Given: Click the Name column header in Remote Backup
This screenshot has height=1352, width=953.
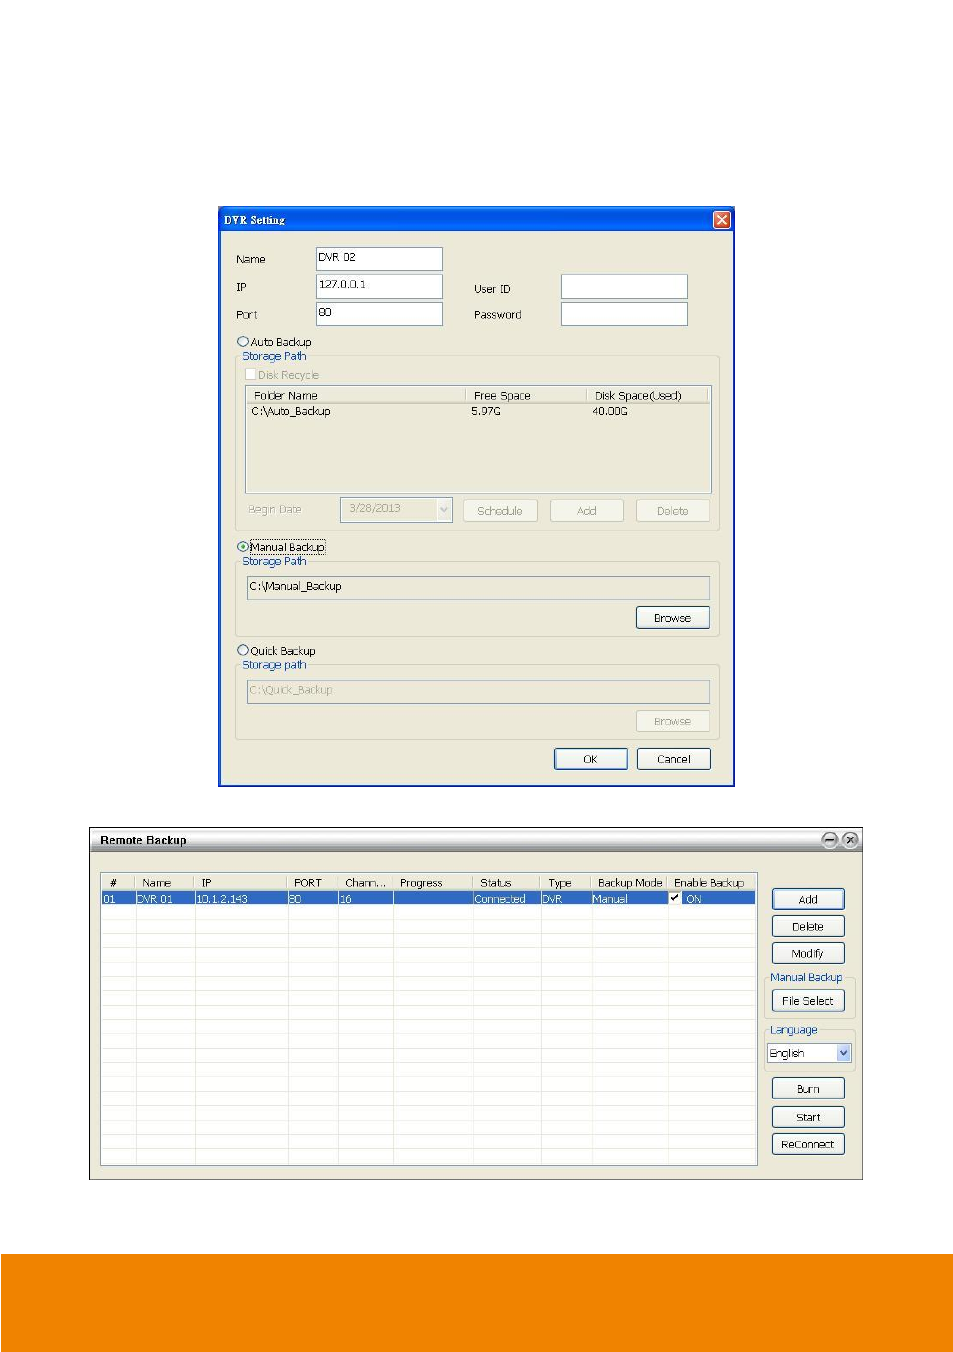Looking at the screenshot, I should [165, 883].
